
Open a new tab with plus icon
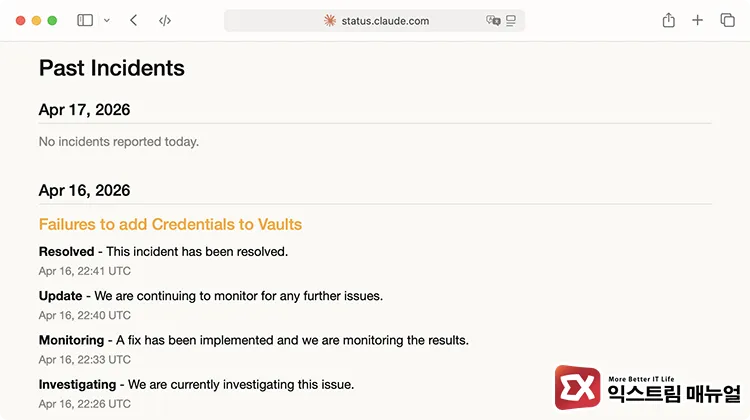tap(698, 20)
